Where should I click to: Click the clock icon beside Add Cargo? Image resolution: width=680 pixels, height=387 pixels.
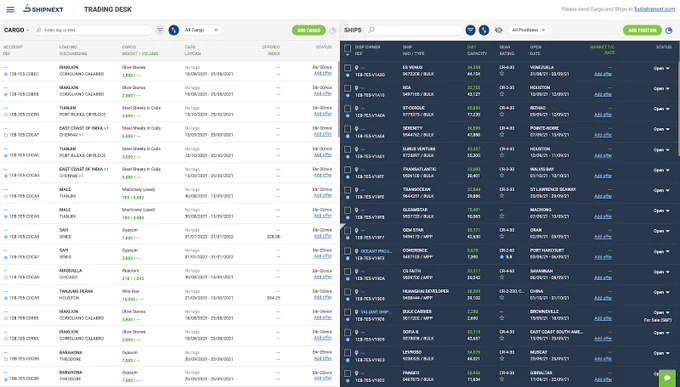(333, 30)
